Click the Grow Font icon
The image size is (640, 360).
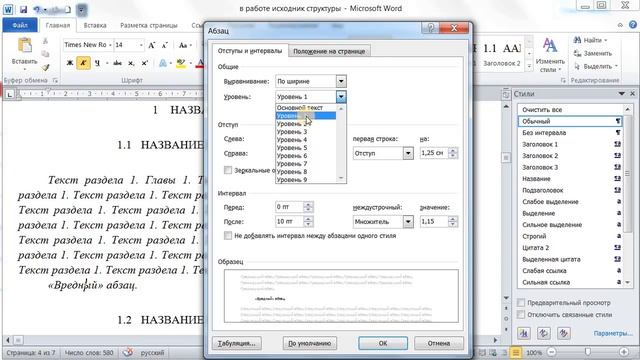pos(152,45)
